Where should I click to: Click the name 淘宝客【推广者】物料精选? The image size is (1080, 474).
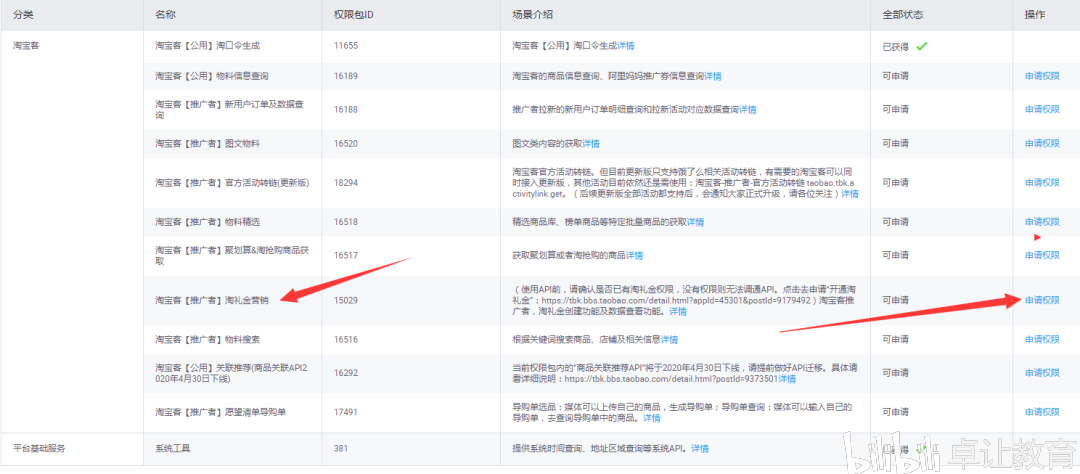(207, 222)
